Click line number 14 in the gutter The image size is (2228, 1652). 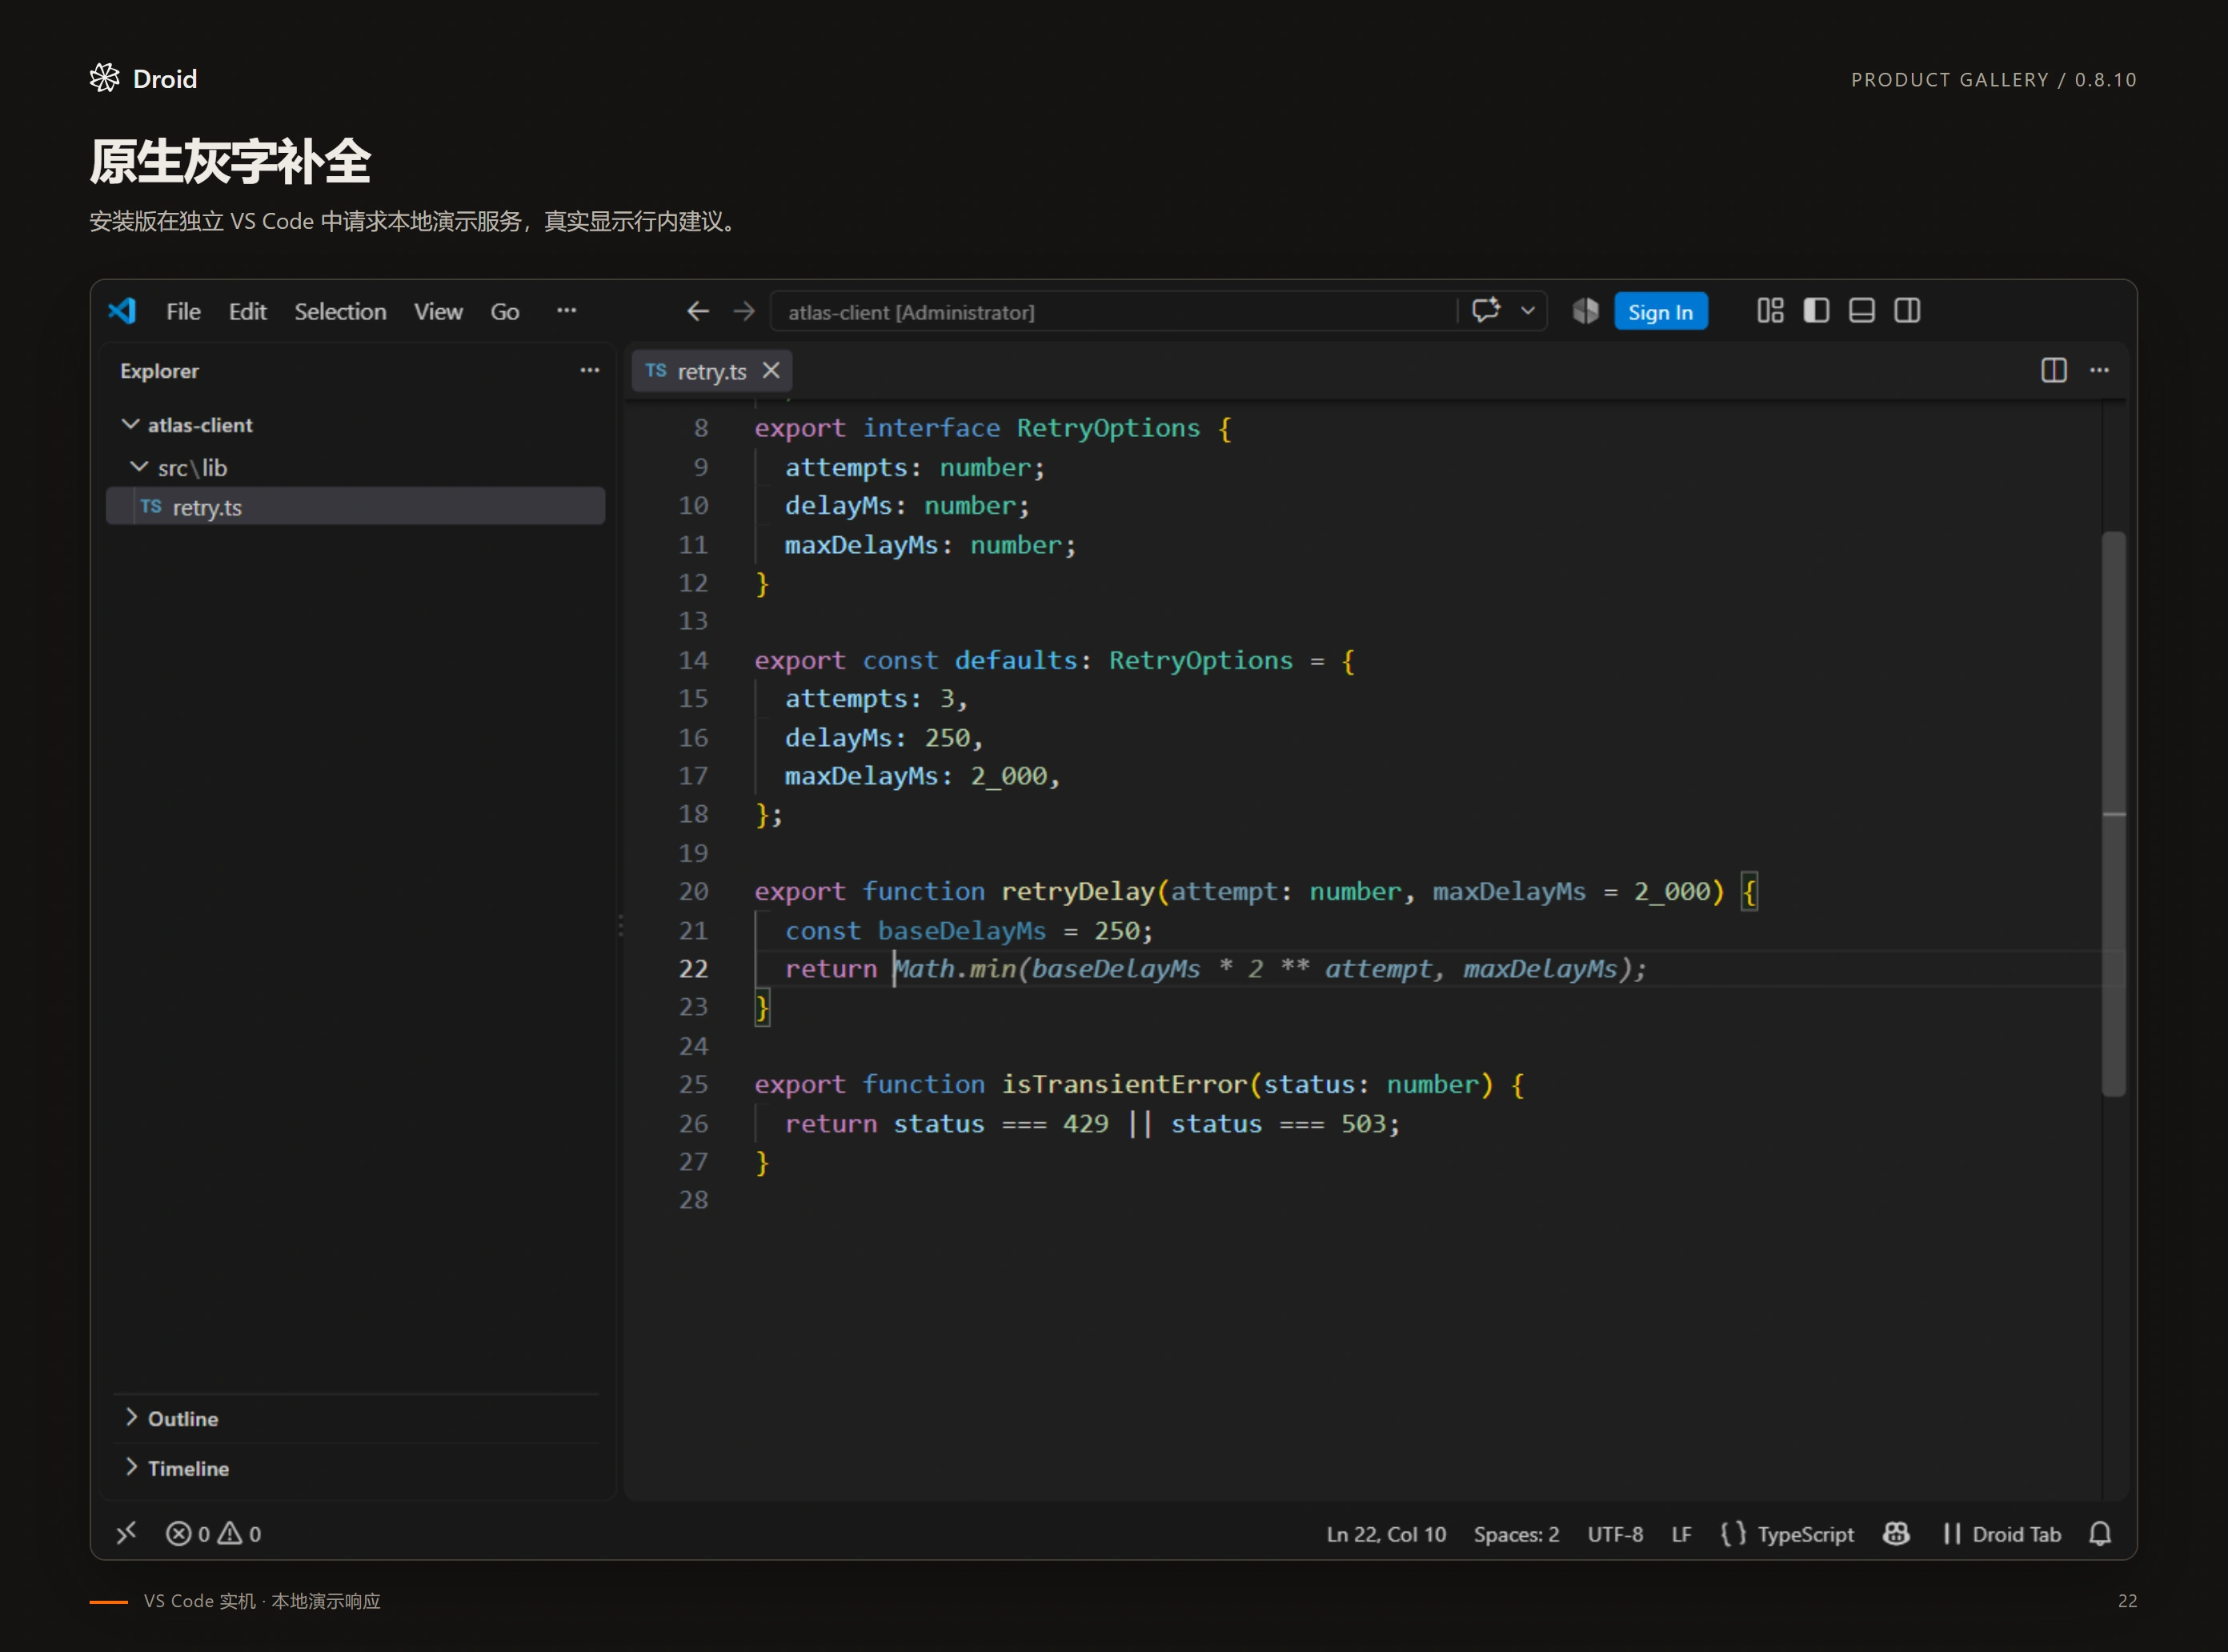[693, 661]
